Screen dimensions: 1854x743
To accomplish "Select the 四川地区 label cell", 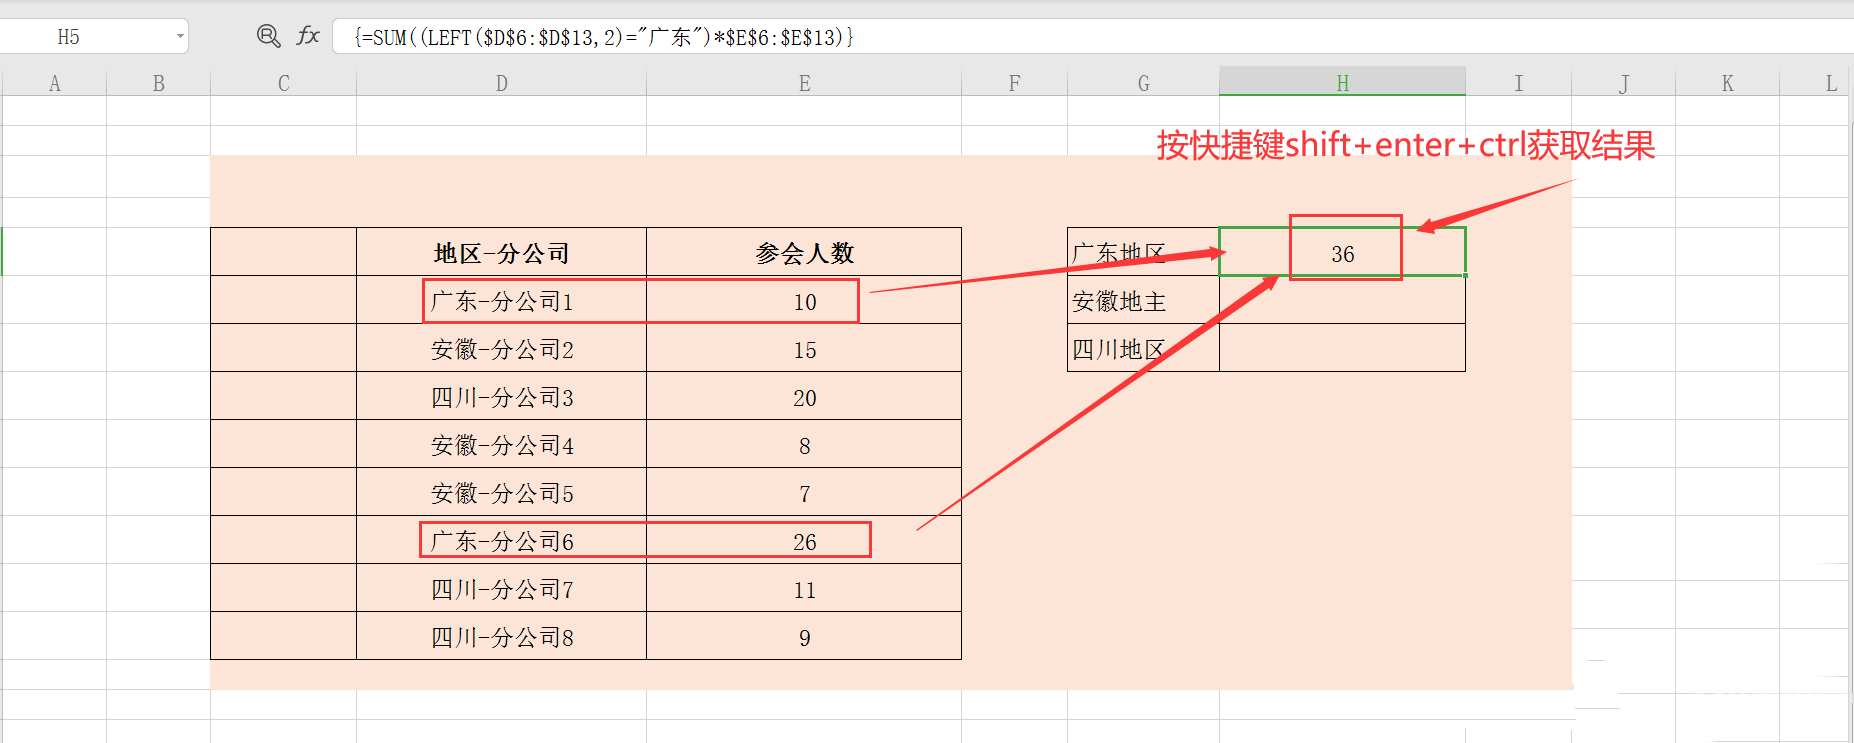I will point(1143,348).
